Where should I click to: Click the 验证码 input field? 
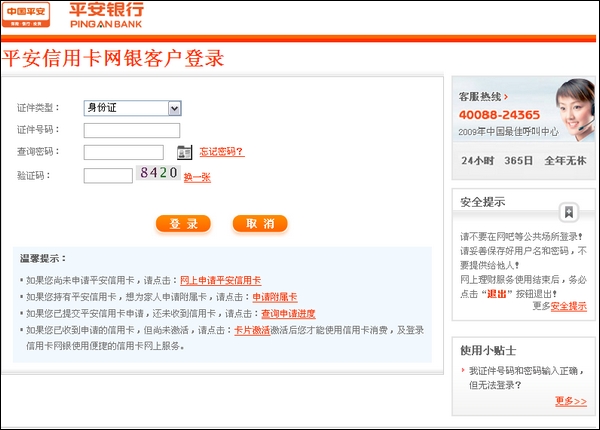pos(108,176)
